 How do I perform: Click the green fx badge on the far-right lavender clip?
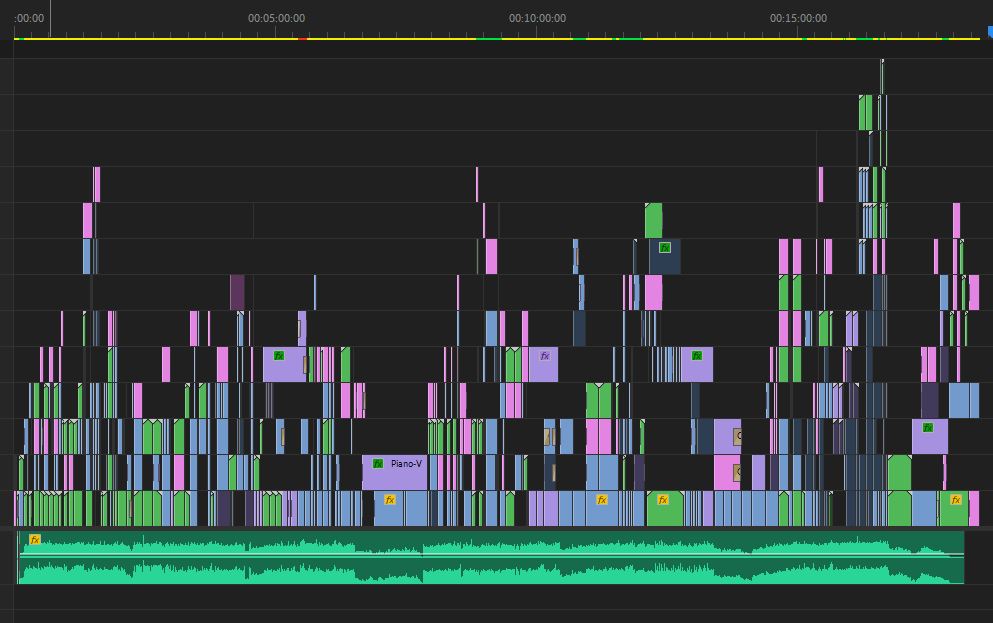928,427
